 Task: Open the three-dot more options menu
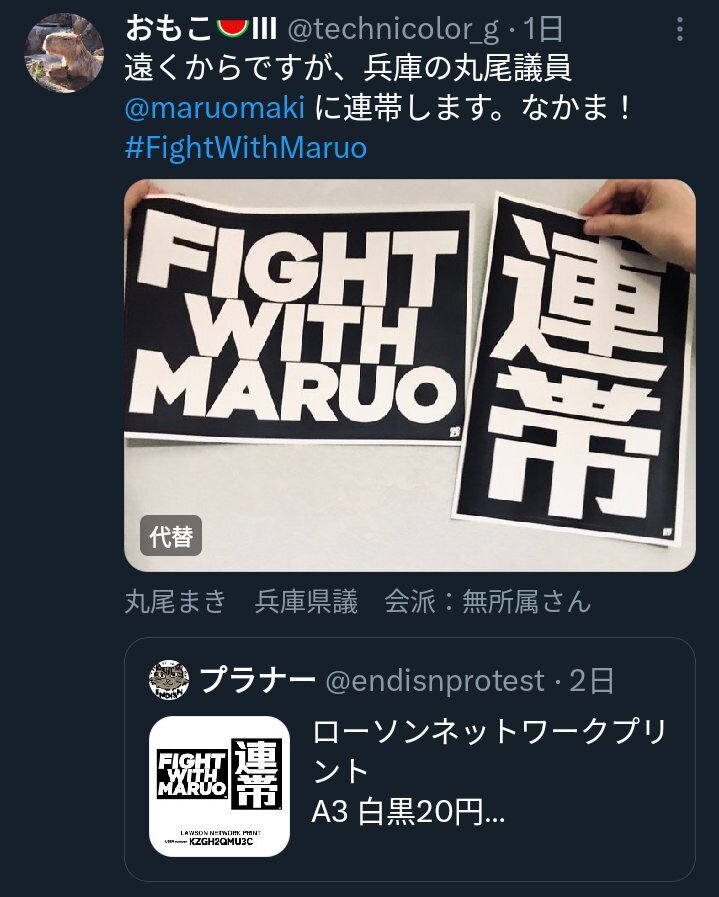[x=680, y=29]
